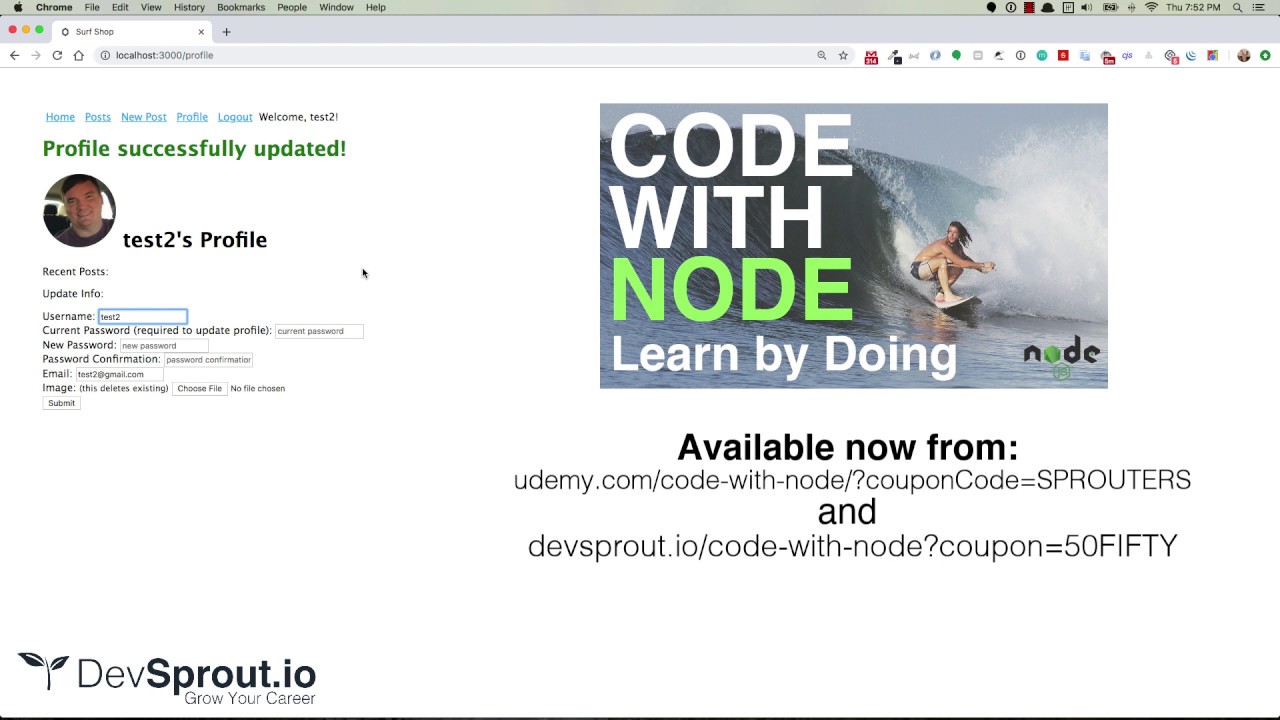Open the battery status menu icon
Image resolution: width=1280 pixels, height=720 pixels.
pos(1110,7)
